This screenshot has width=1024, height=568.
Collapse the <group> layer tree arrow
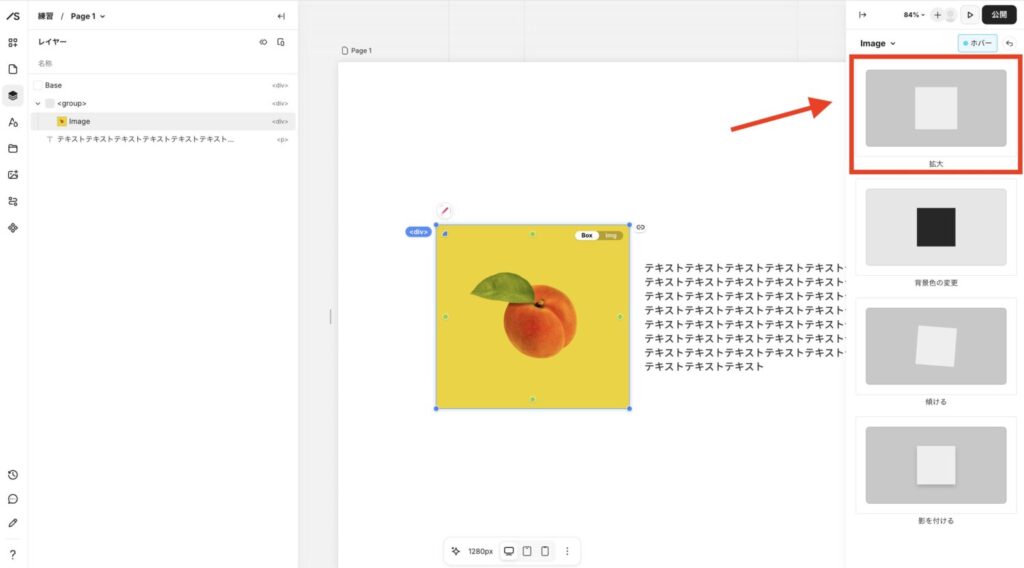38,103
